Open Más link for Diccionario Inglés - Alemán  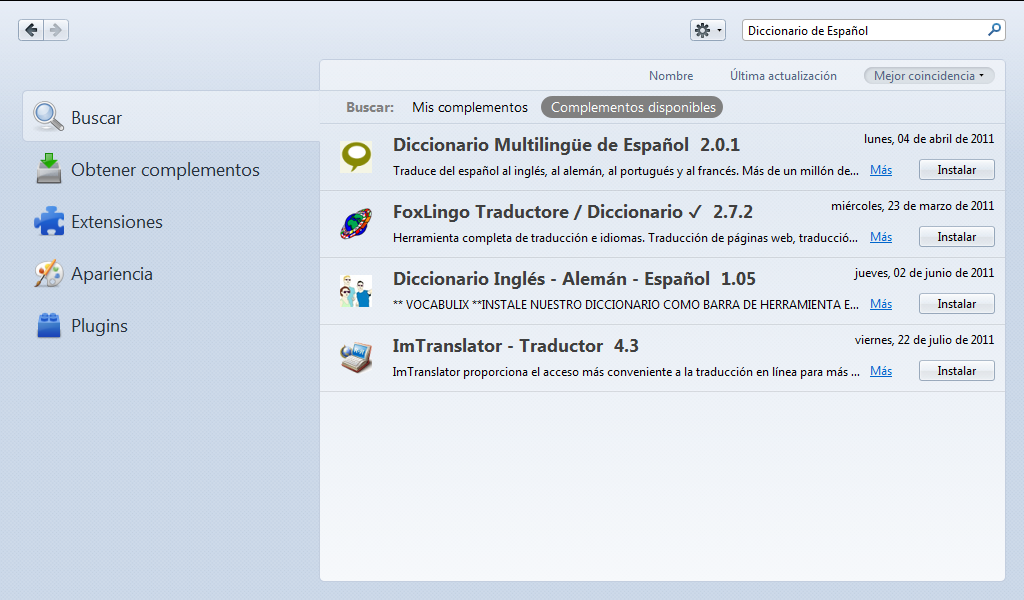click(x=880, y=304)
